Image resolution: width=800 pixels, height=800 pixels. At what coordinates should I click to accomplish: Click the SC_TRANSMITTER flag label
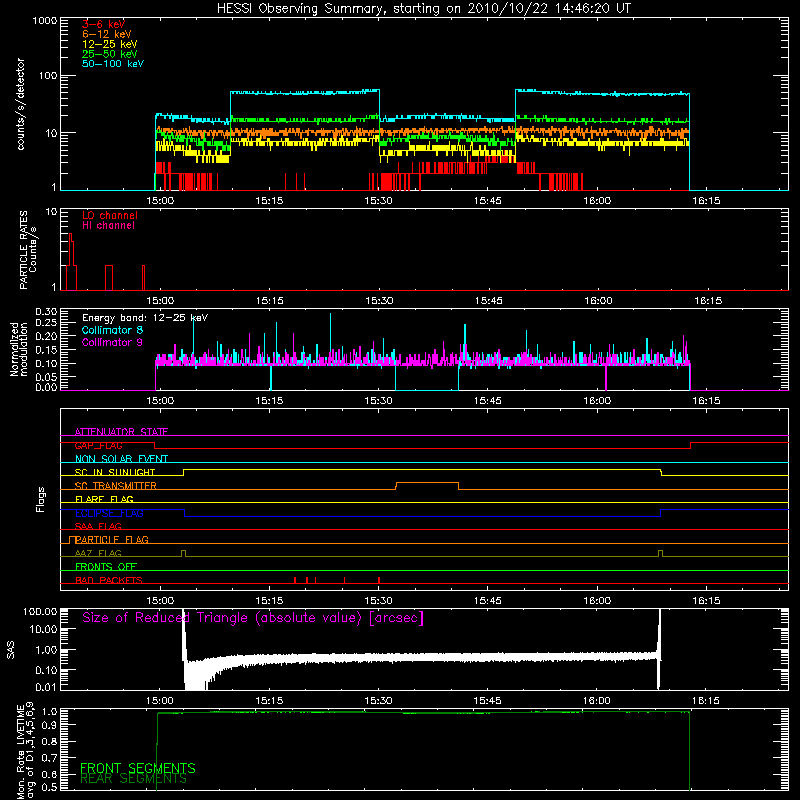[116, 486]
